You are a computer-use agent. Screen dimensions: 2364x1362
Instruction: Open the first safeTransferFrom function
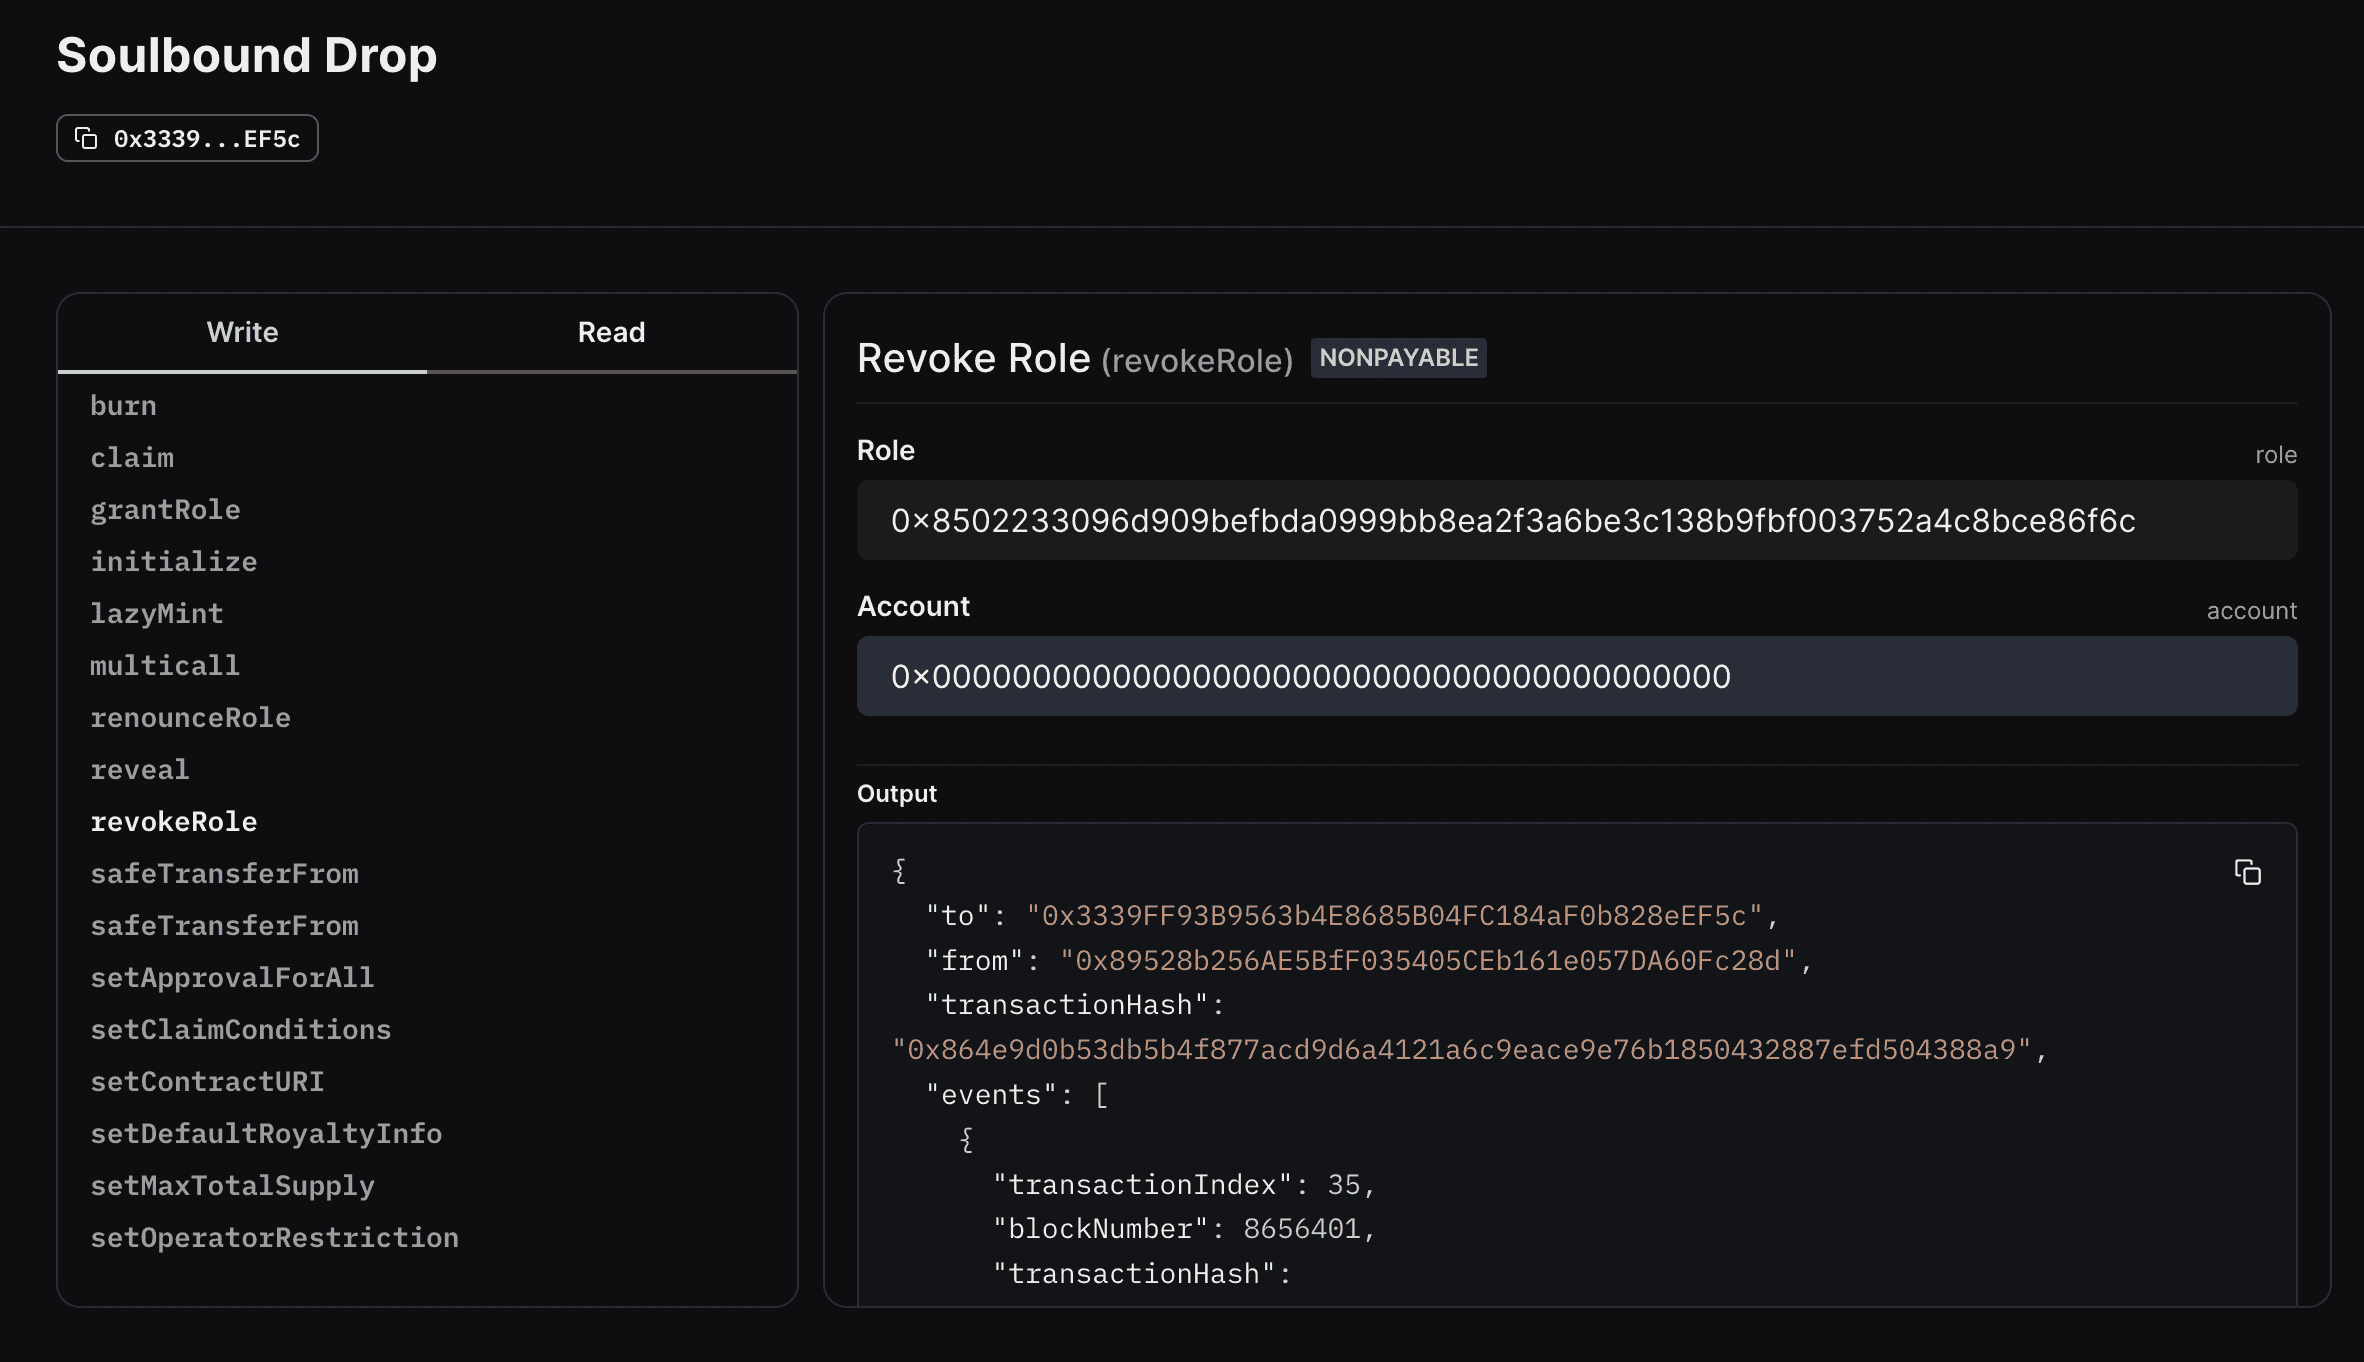tap(224, 874)
